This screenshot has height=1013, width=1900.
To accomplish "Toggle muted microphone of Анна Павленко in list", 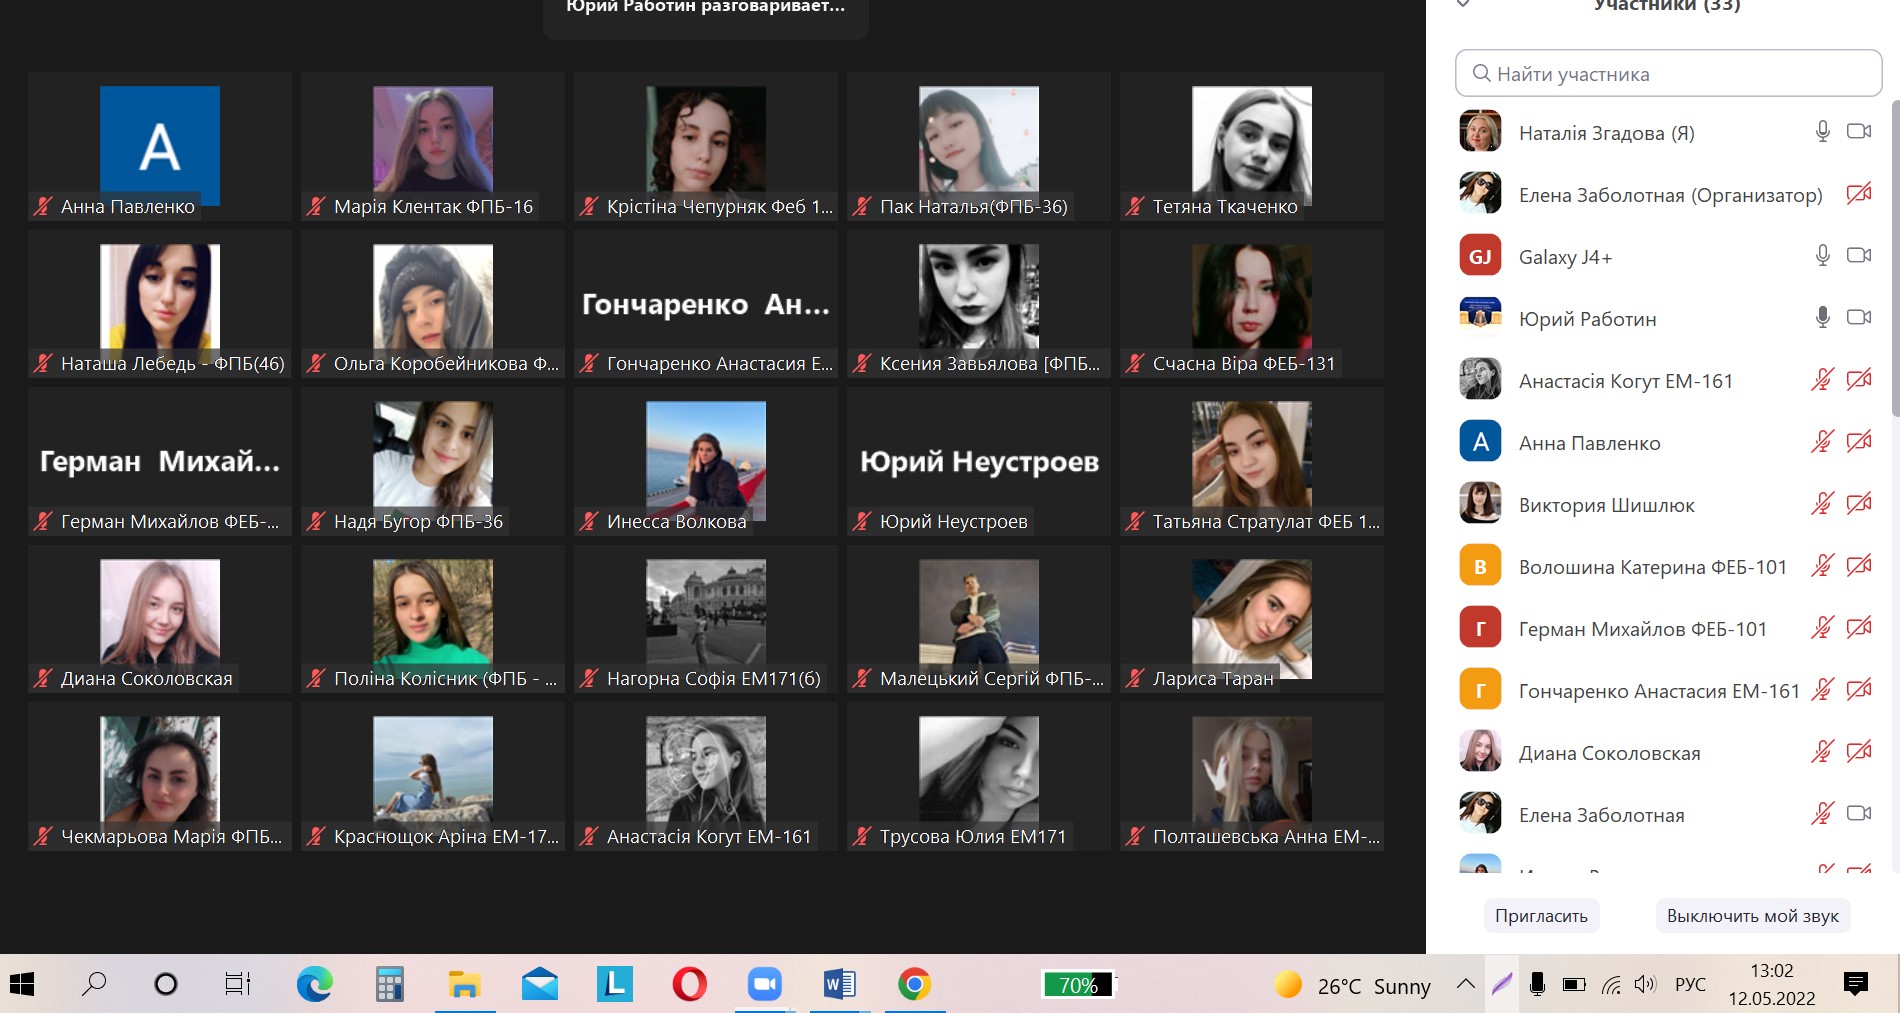I will click(1822, 442).
